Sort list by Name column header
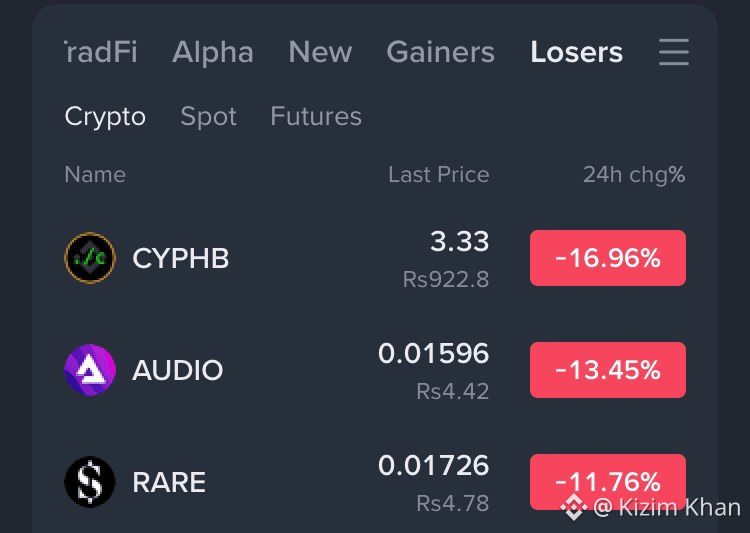This screenshot has height=533, width=750. tap(95, 174)
